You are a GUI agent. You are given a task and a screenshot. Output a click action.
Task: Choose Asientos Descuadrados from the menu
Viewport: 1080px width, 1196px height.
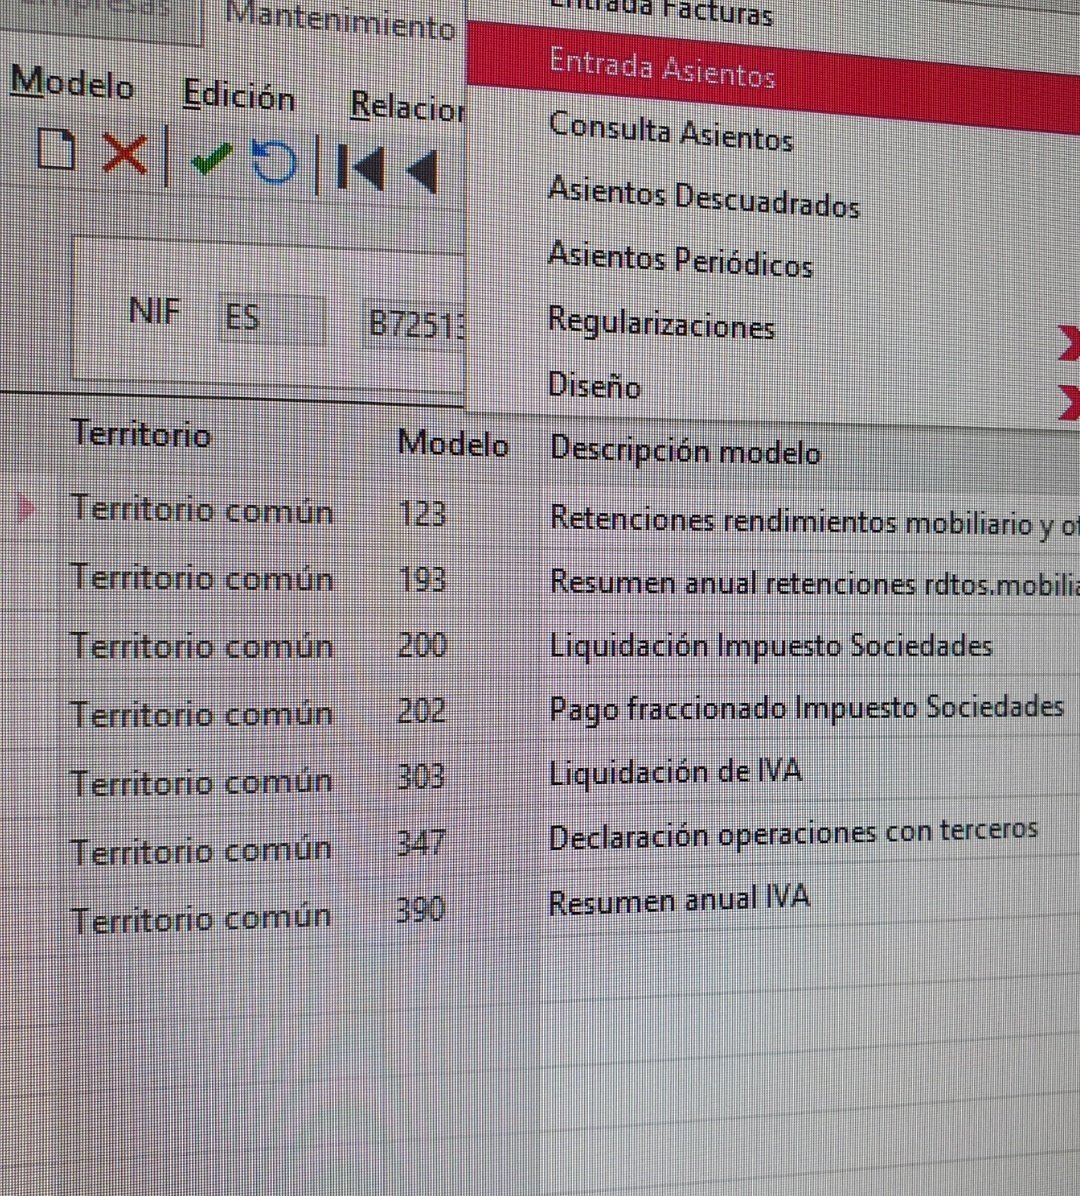pyautogui.click(x=703, y=198)
